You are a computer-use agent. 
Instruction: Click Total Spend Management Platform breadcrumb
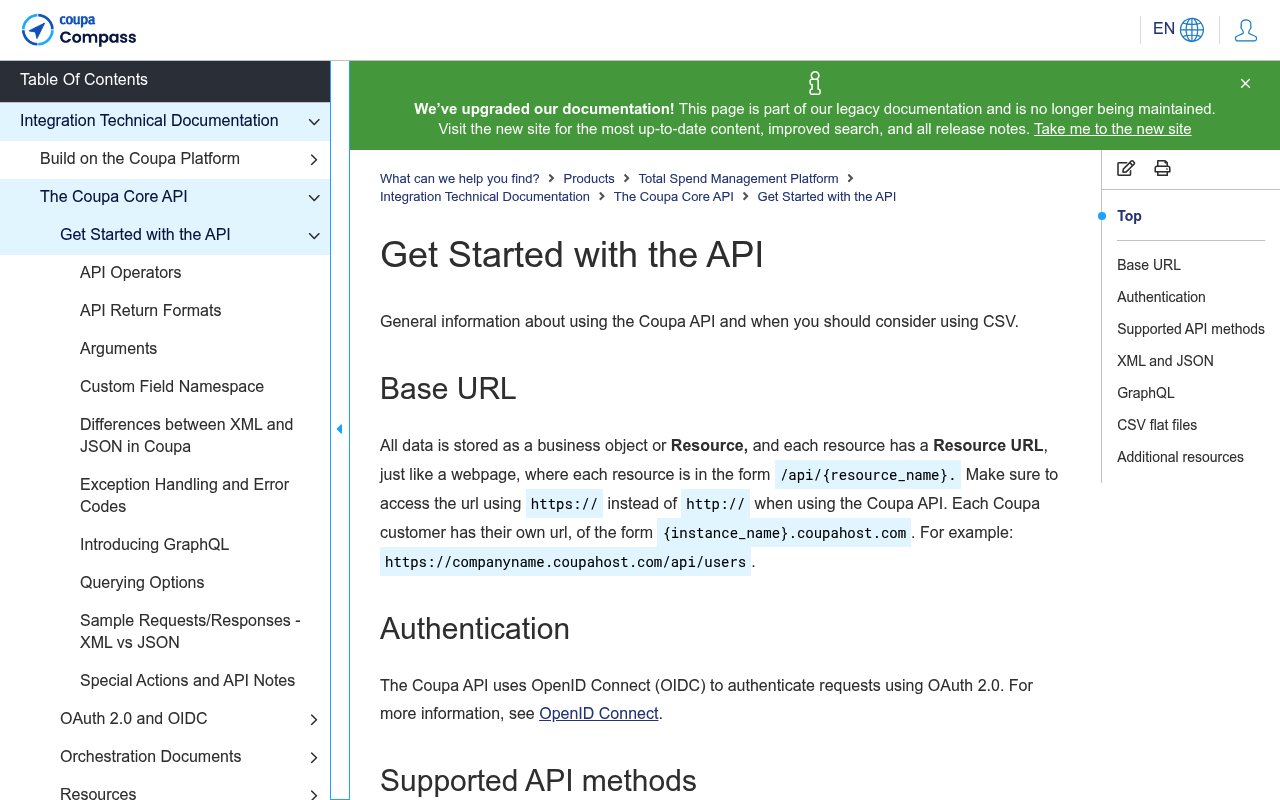click(x=739, y=179)
